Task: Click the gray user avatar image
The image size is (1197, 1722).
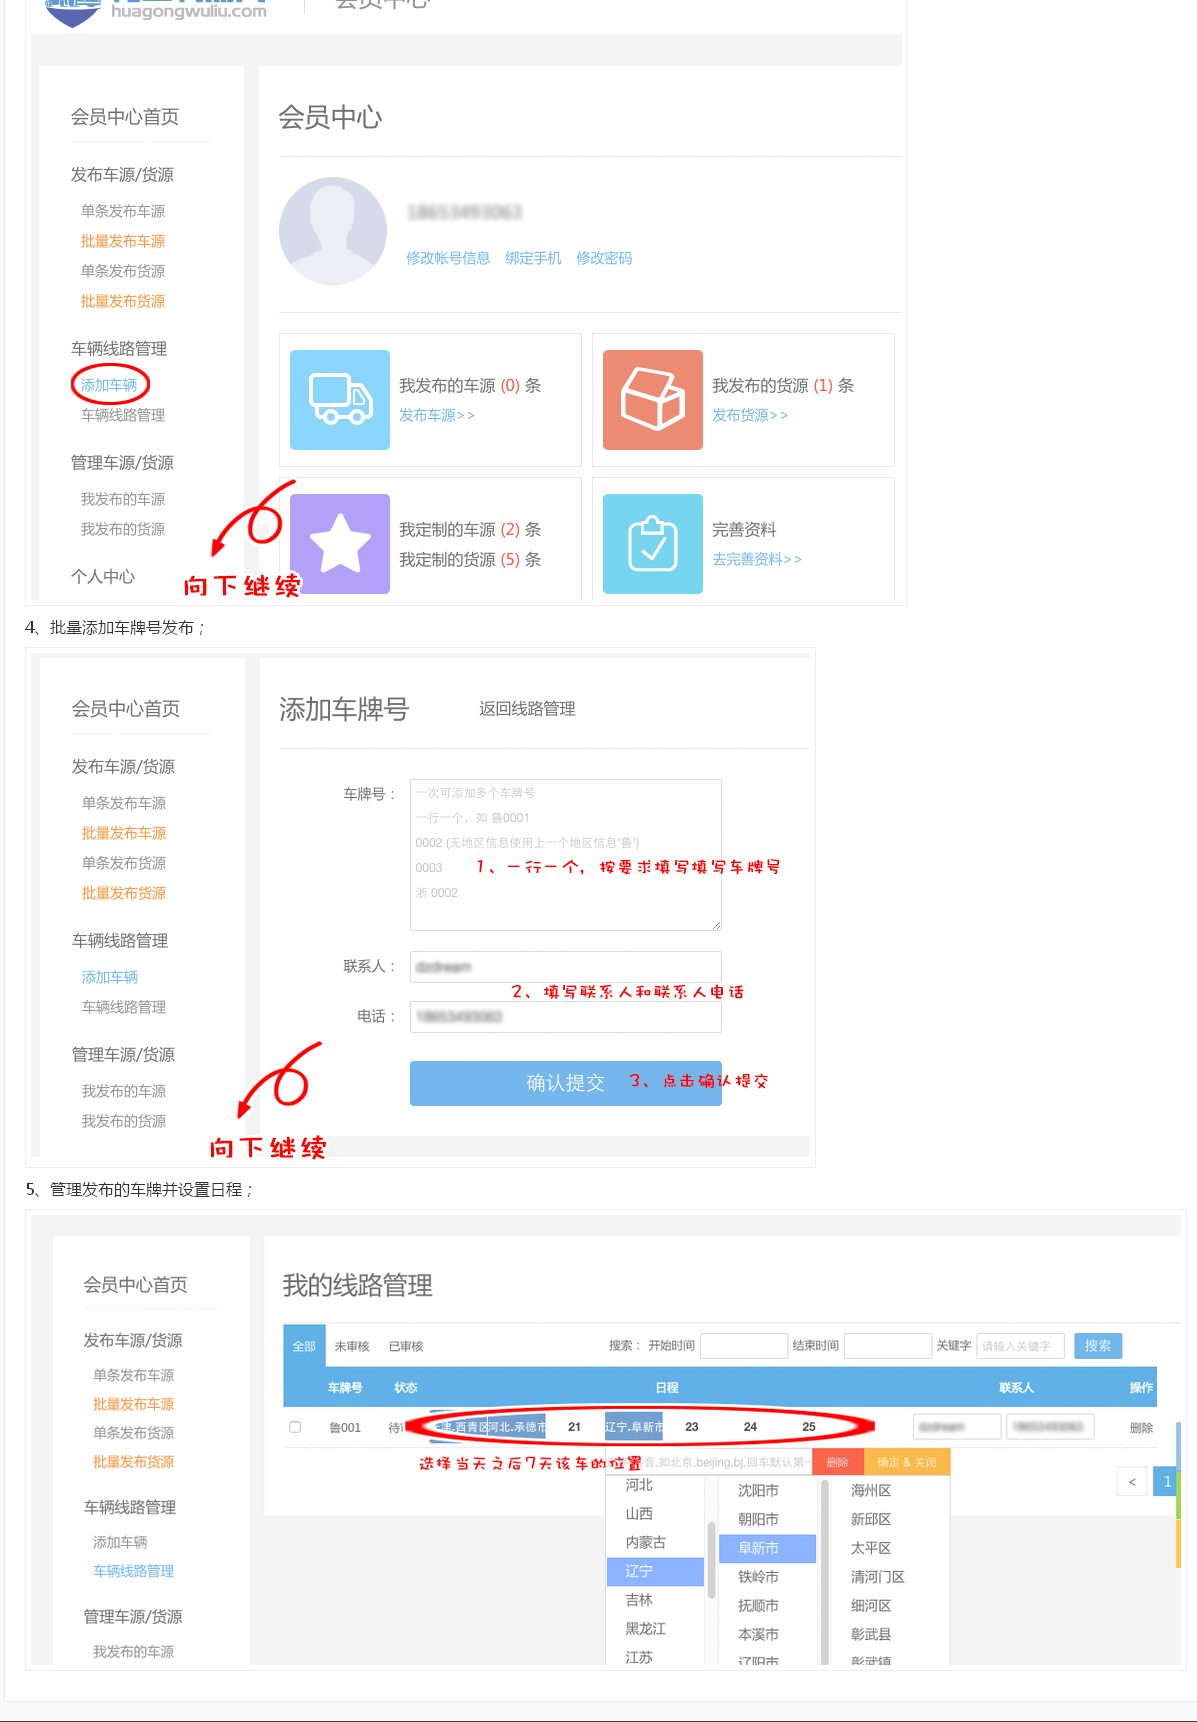Action: point(332,232)
